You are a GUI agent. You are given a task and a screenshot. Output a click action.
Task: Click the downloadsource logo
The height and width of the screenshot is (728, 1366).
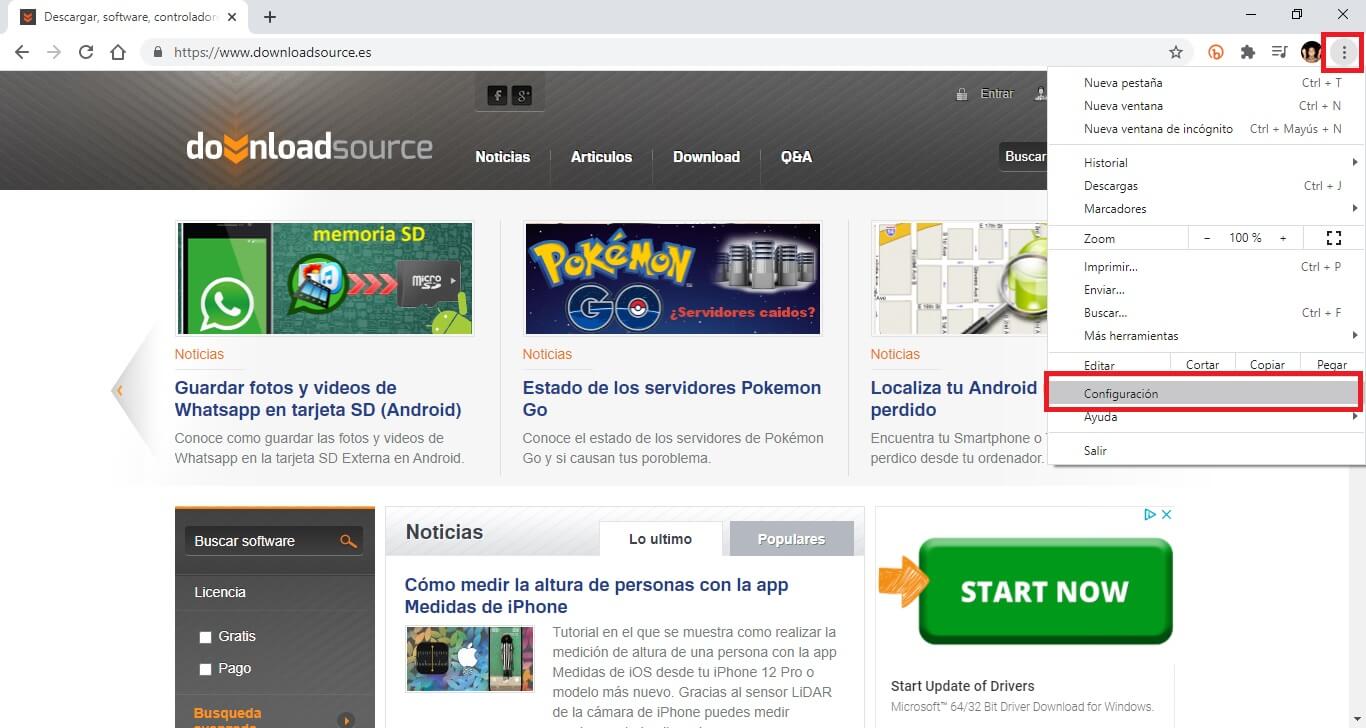(309, 148)
